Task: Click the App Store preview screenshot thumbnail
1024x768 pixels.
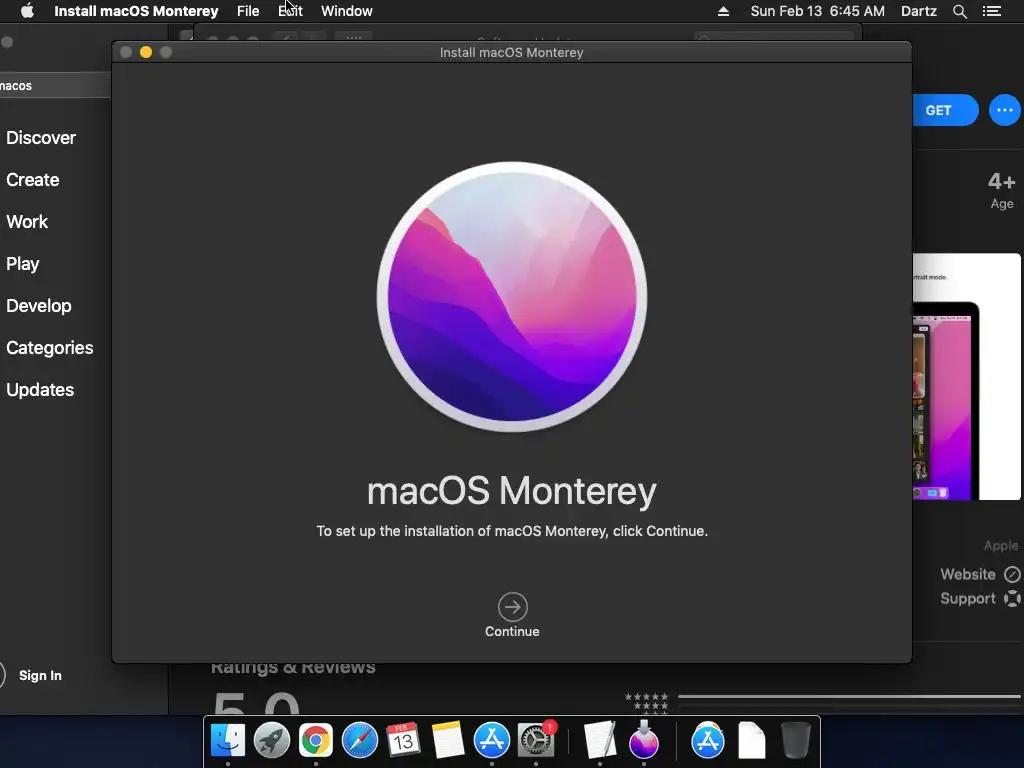Action: [x=967, y=376]
